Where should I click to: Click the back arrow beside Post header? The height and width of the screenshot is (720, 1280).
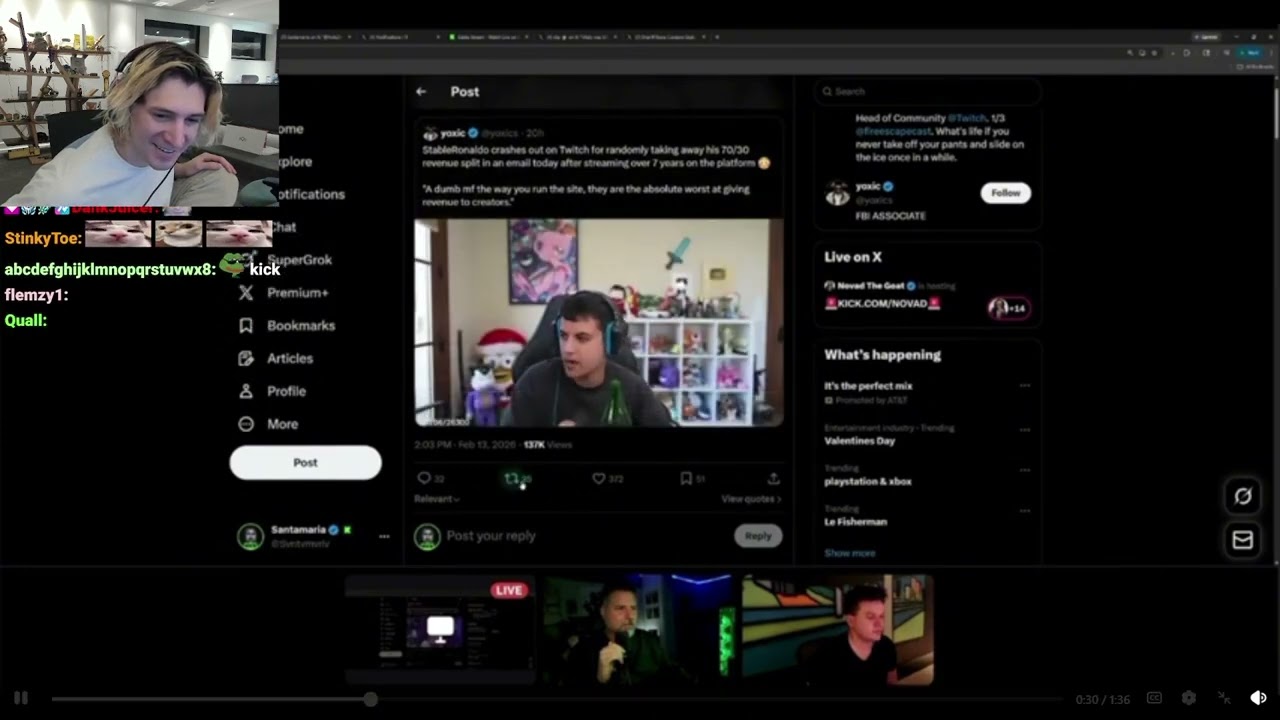[421, 91]
